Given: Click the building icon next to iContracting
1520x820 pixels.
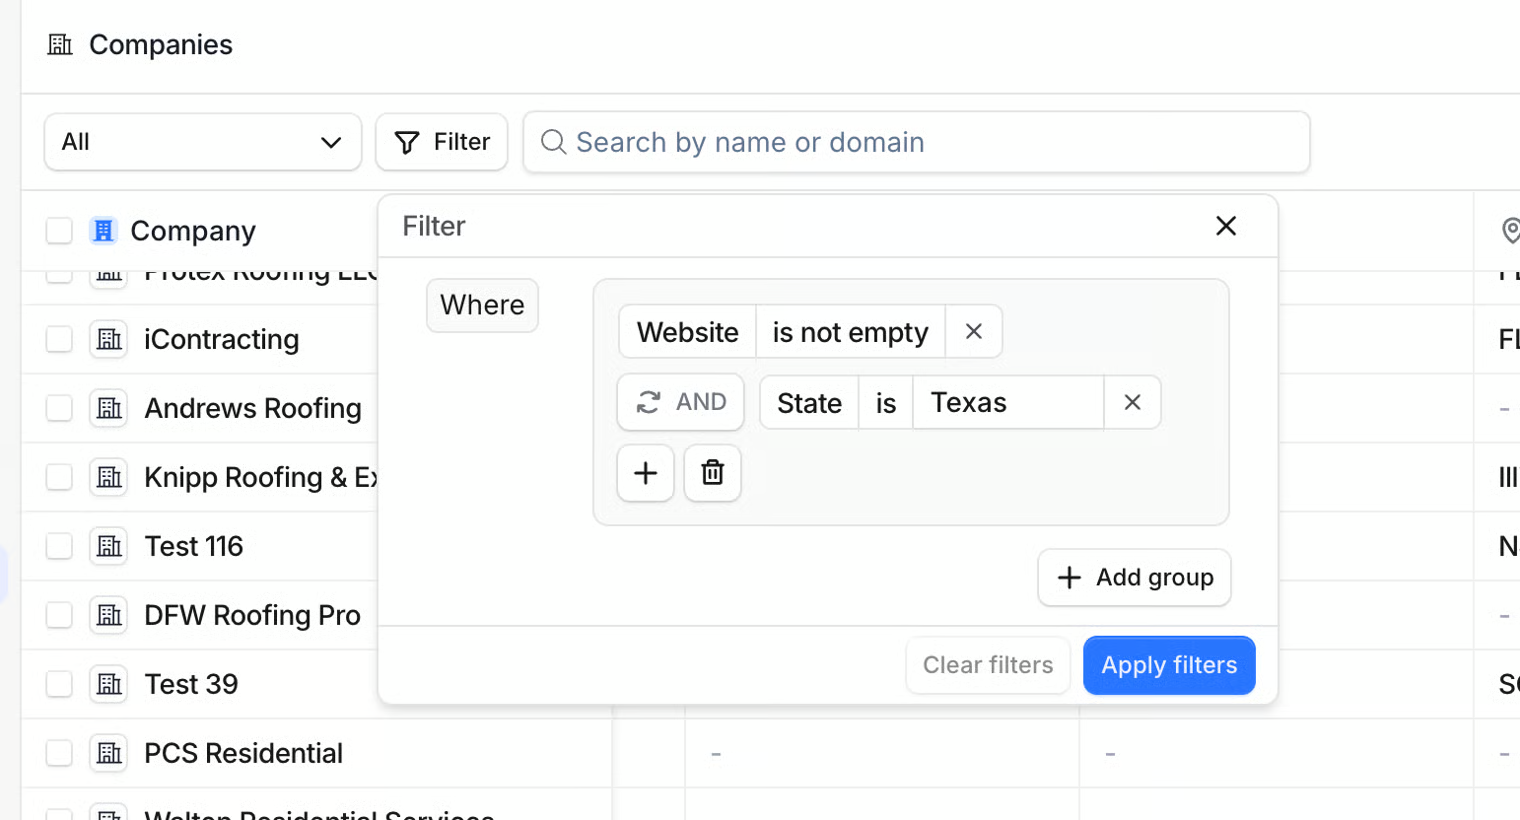Looking at the screenshot, I should coord(109,340).
